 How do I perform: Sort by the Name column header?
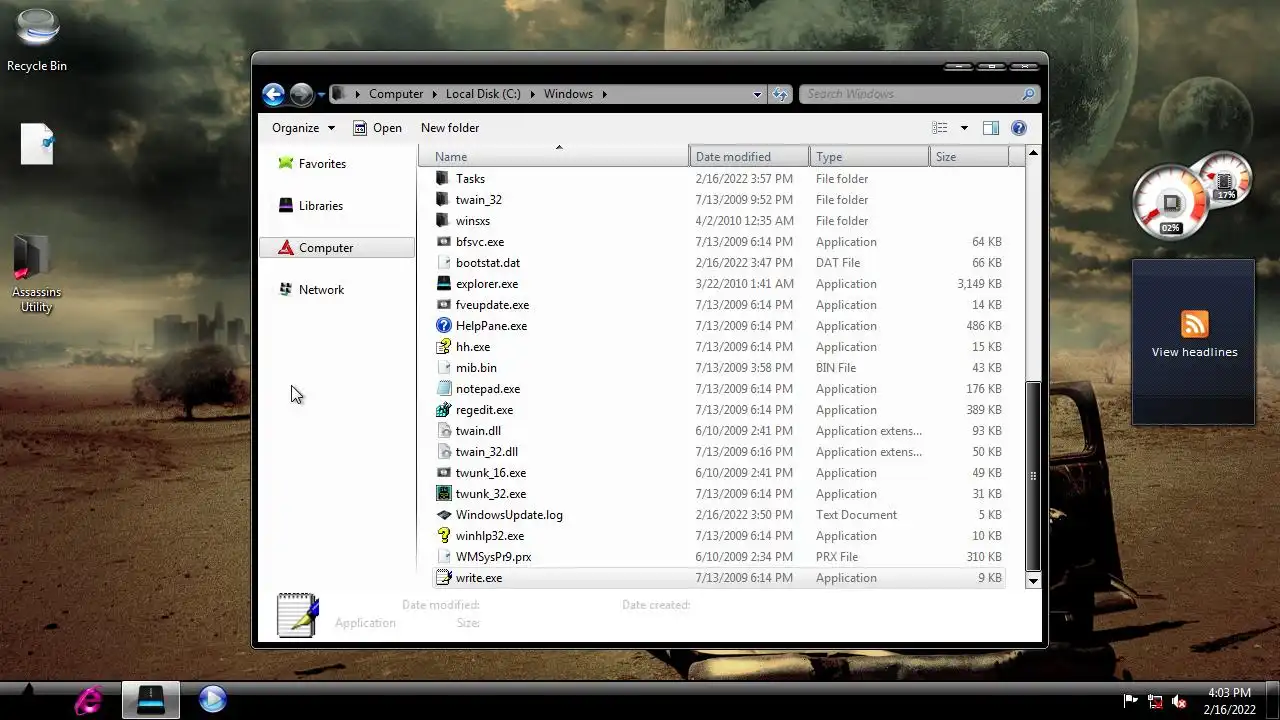[x=553, y=157]
